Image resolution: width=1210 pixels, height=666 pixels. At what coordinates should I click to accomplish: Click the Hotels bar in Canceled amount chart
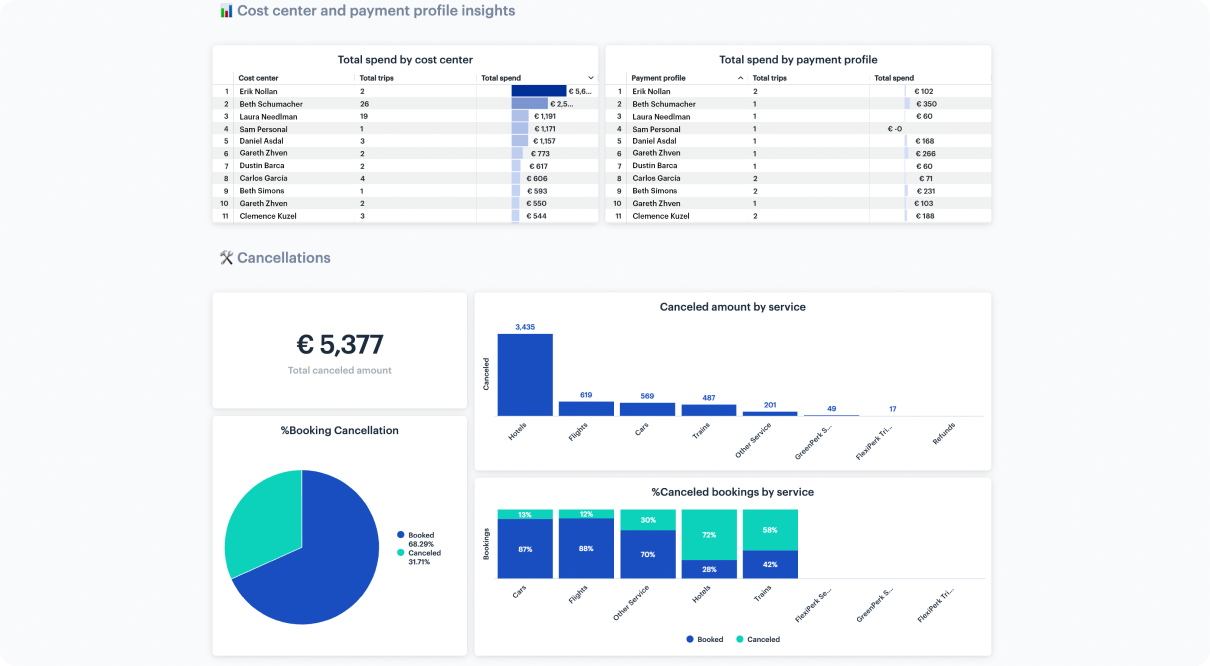(525, 374)
